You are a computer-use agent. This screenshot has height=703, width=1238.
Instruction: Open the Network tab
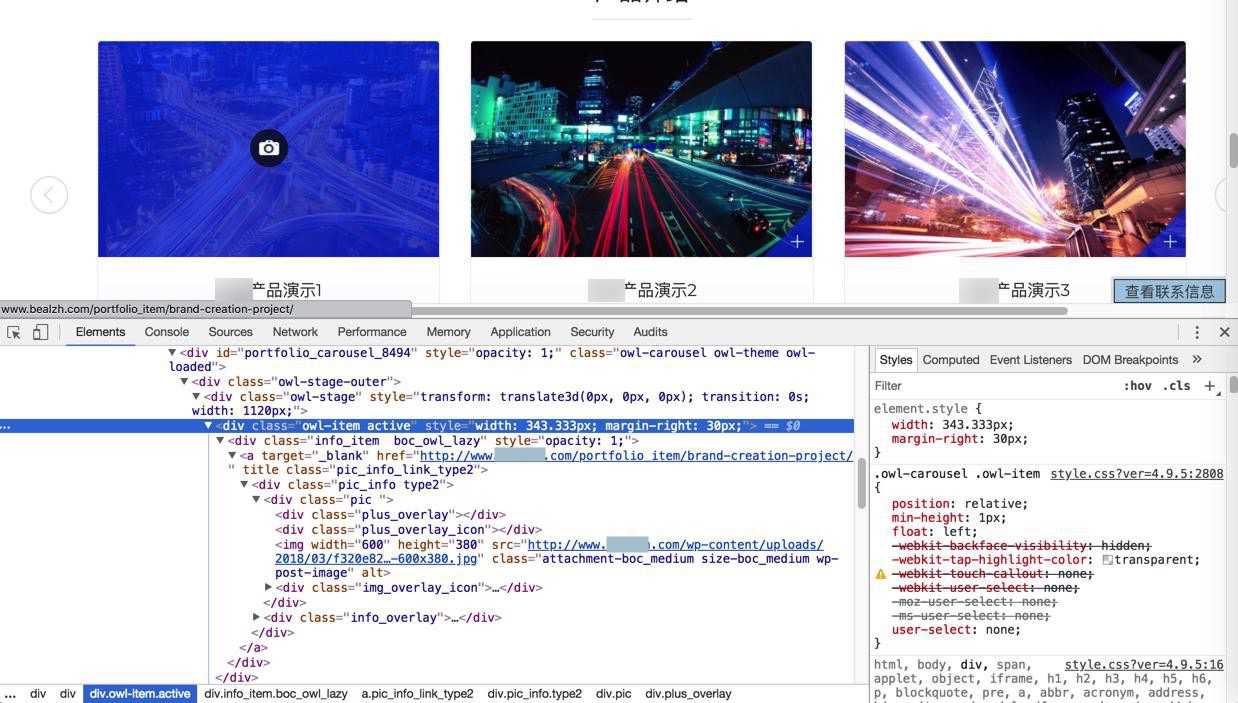coord(295,332)
